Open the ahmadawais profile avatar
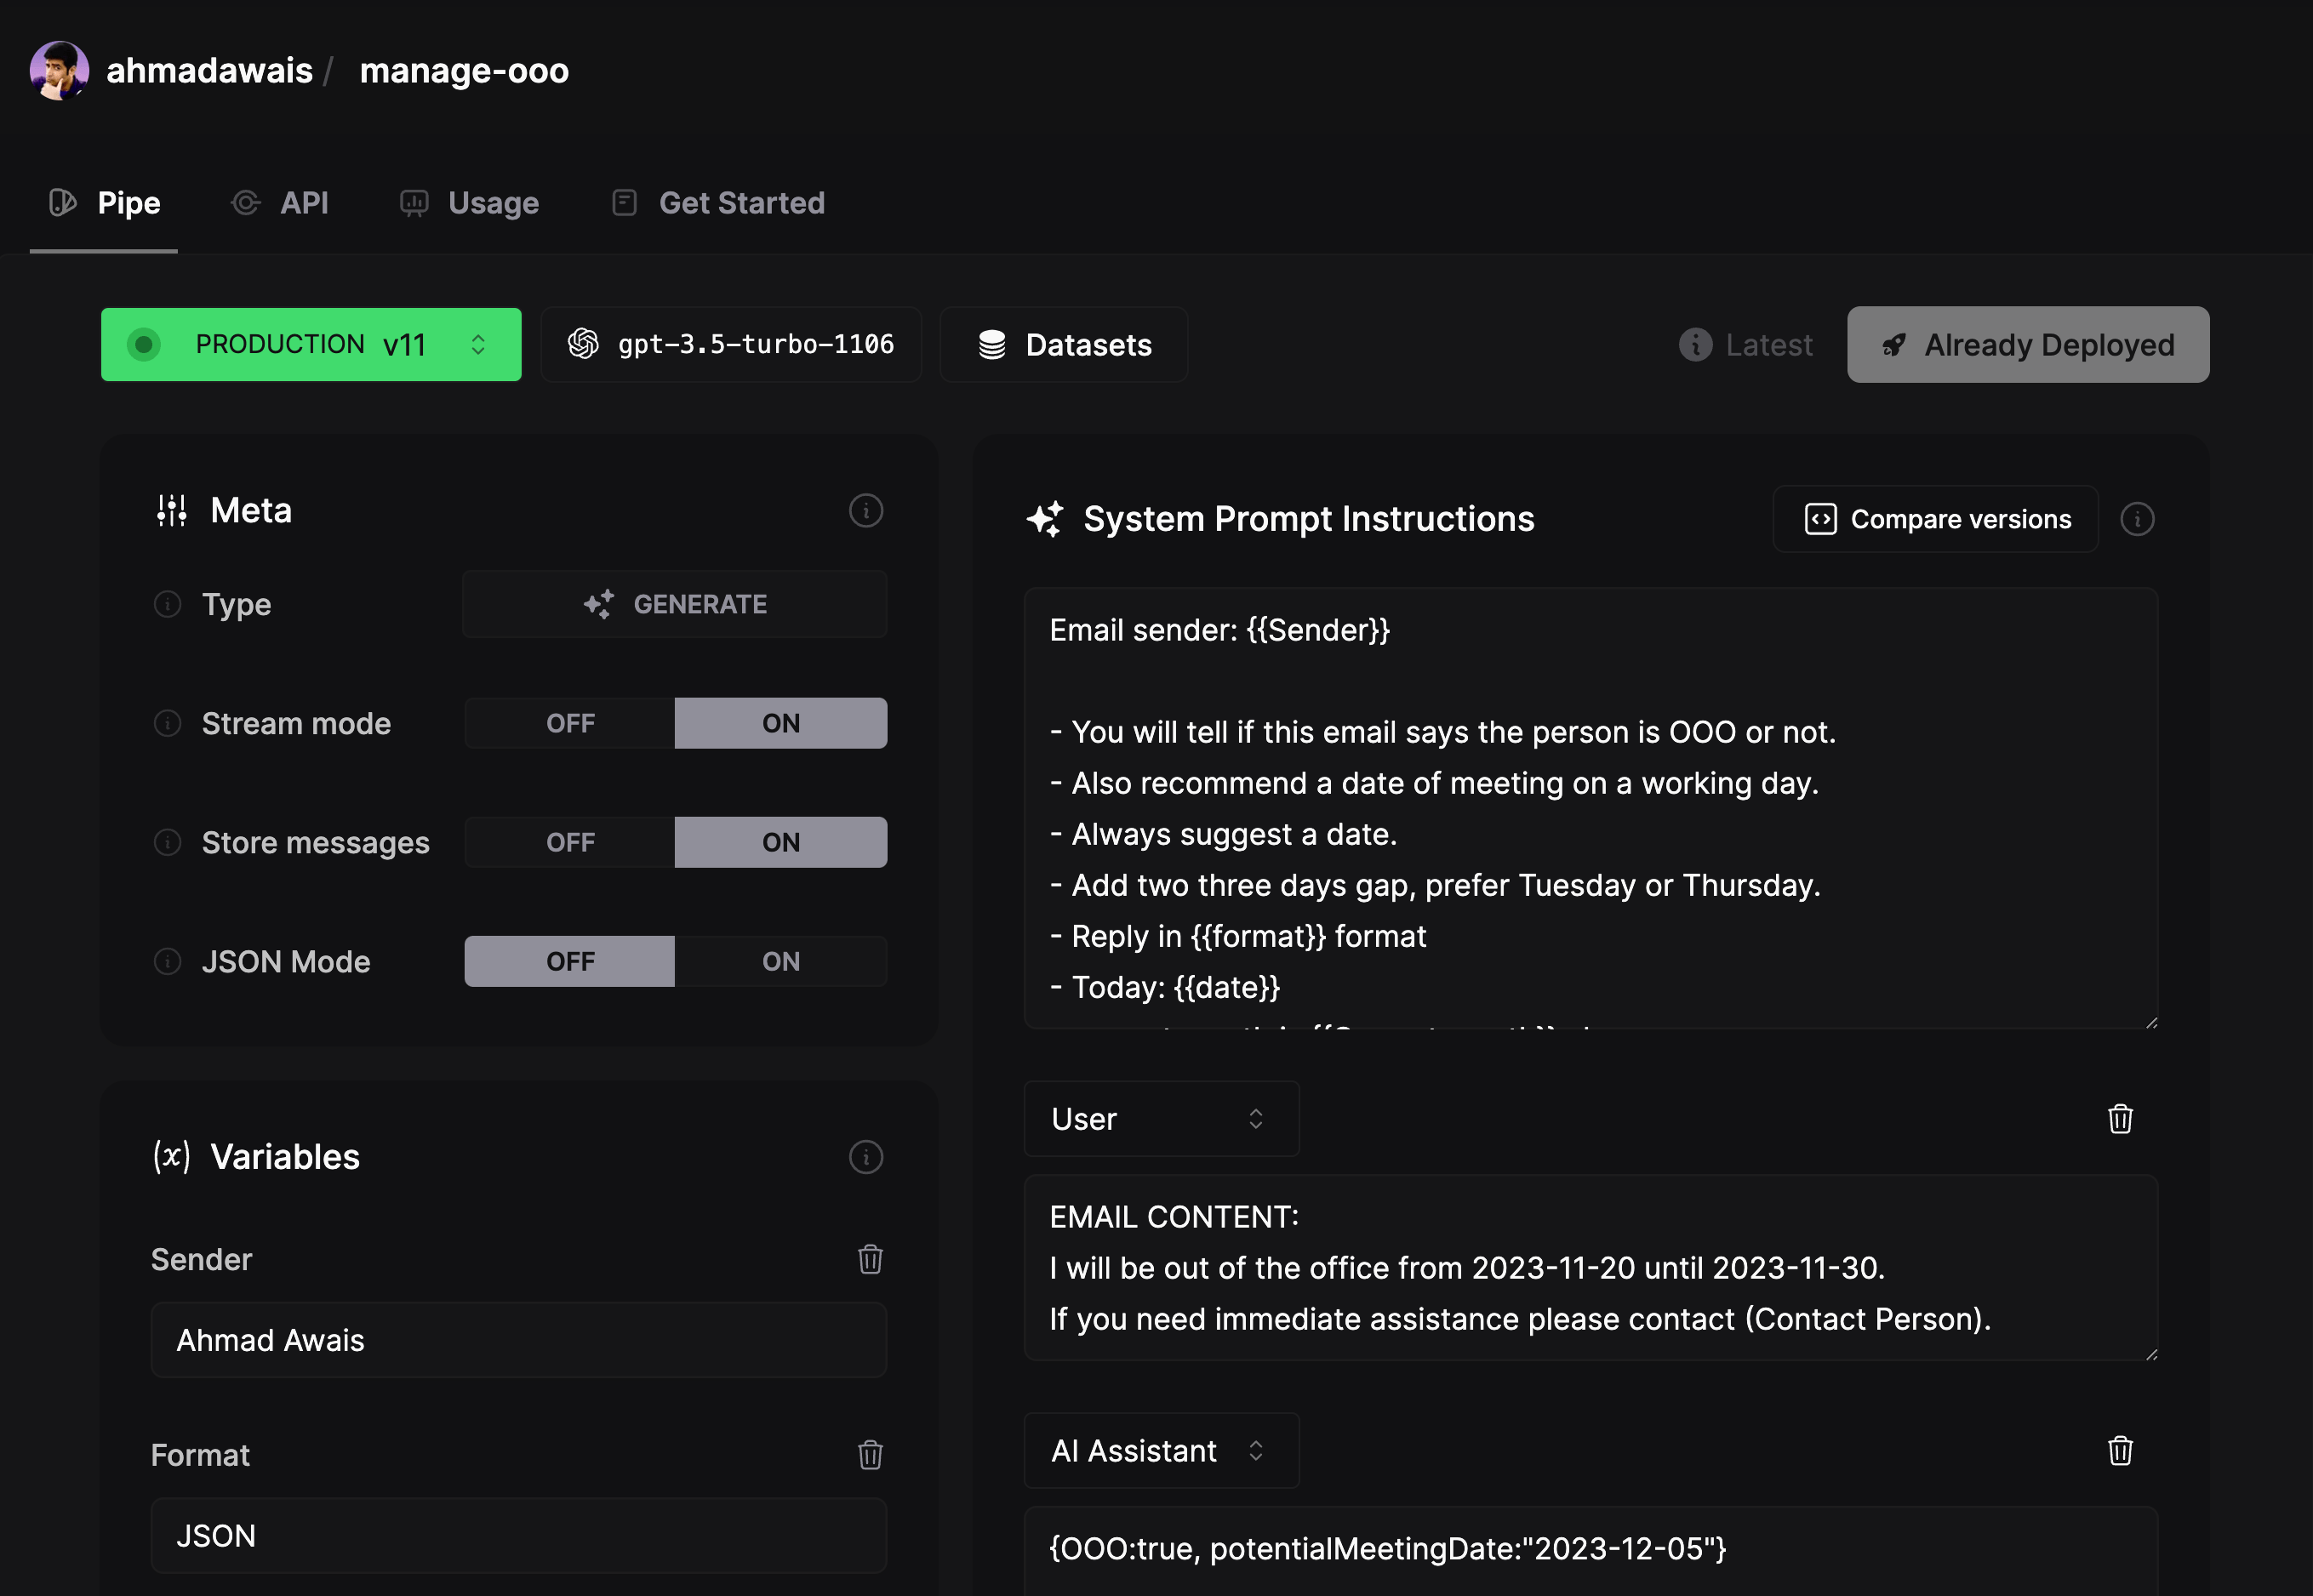This screenshot has width=2313, height=1596. point(59,69)
